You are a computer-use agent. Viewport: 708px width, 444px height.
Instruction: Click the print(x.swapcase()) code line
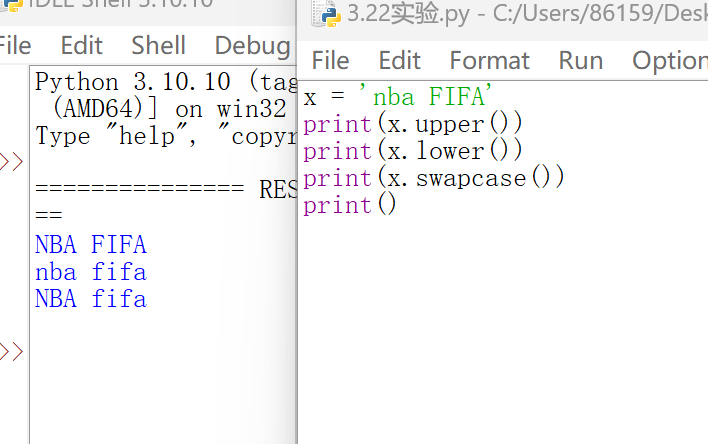(433, 178)
